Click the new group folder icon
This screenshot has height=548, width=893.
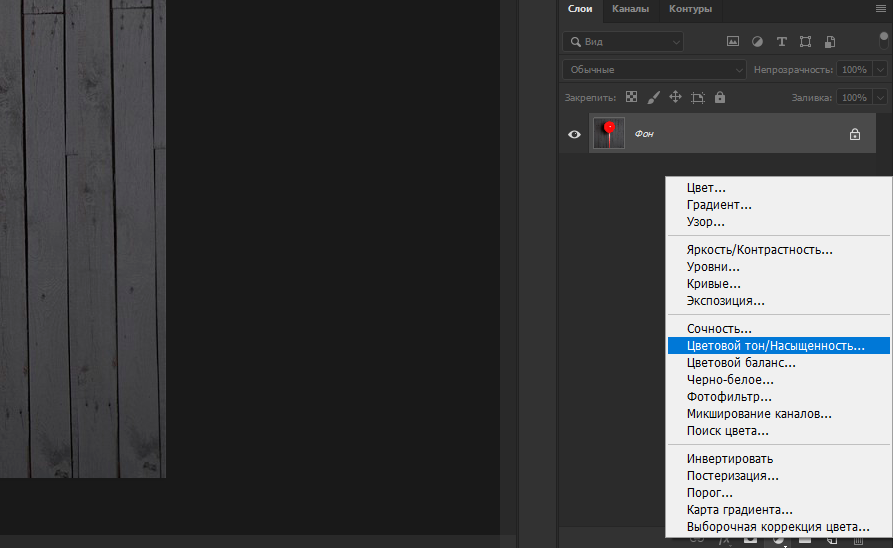(x=805, y=539)
